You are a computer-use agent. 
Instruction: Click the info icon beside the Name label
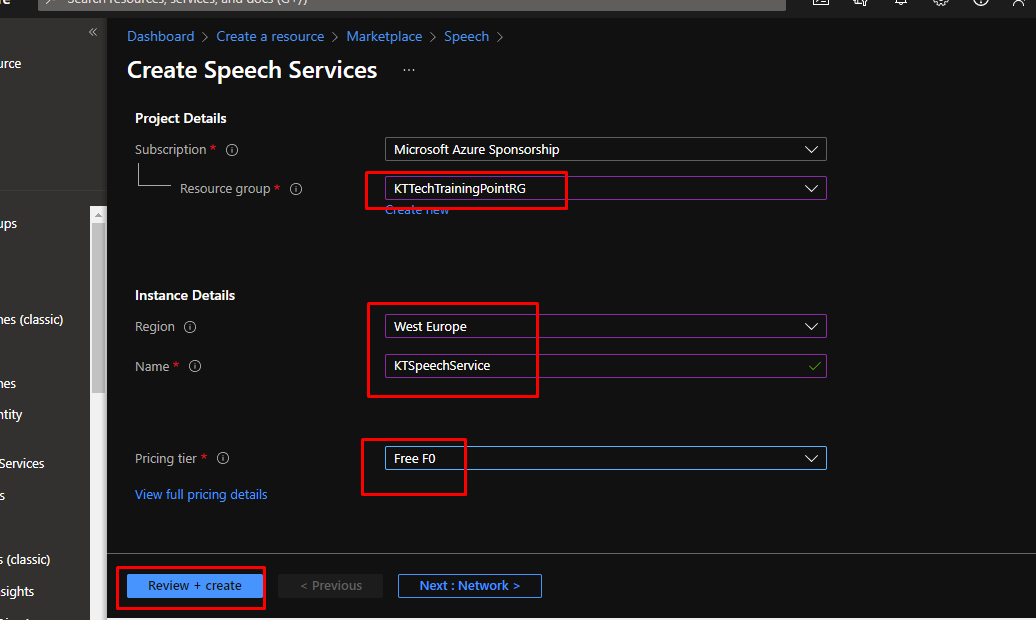(195, 367)
